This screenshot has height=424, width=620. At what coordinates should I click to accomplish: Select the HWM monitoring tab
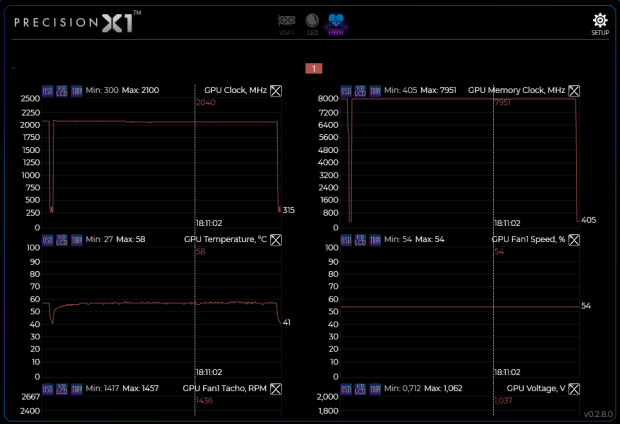336,25
